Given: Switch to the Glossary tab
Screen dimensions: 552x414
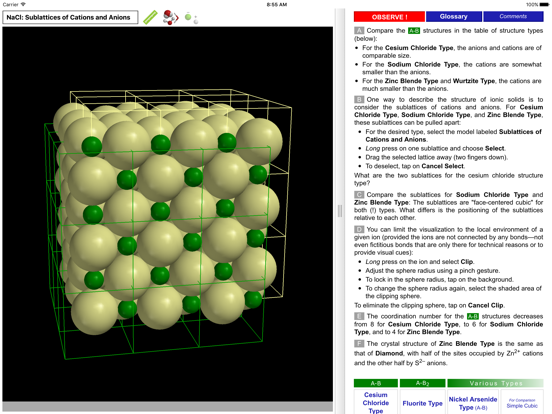Looking at the screenshot, I should click(453, 17).
